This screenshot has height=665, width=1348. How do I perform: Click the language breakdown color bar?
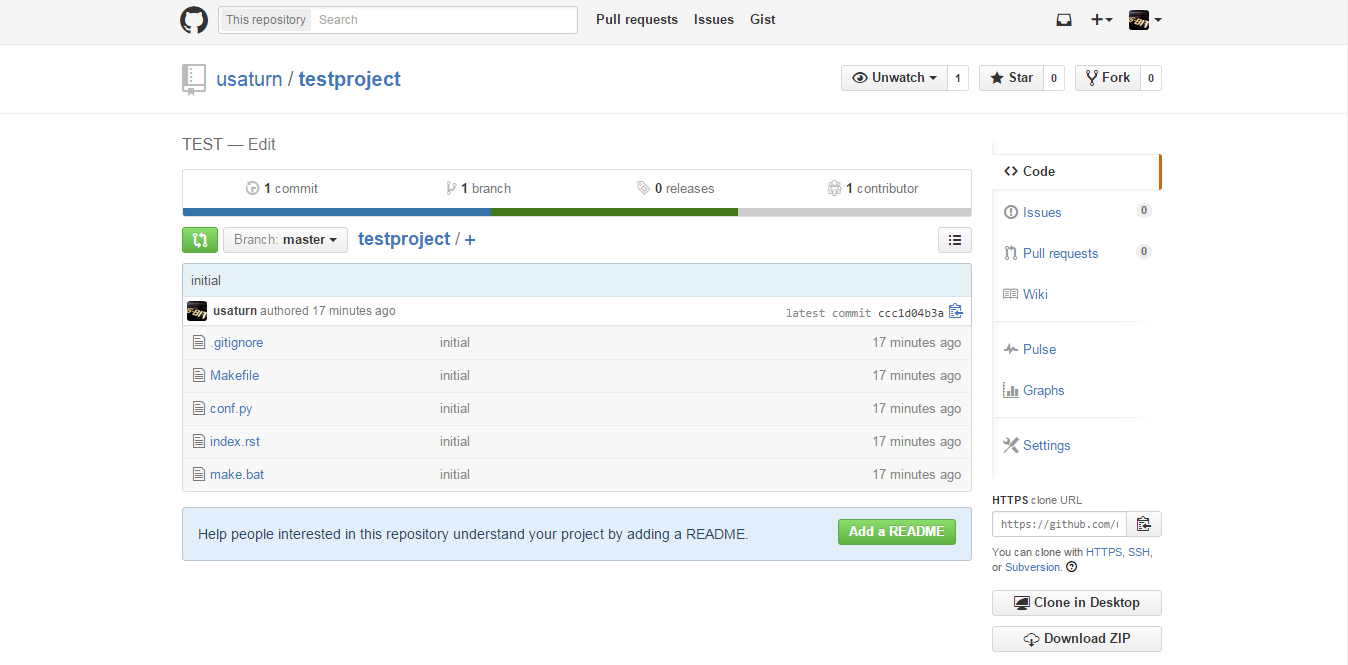click(x=577, y=212)
